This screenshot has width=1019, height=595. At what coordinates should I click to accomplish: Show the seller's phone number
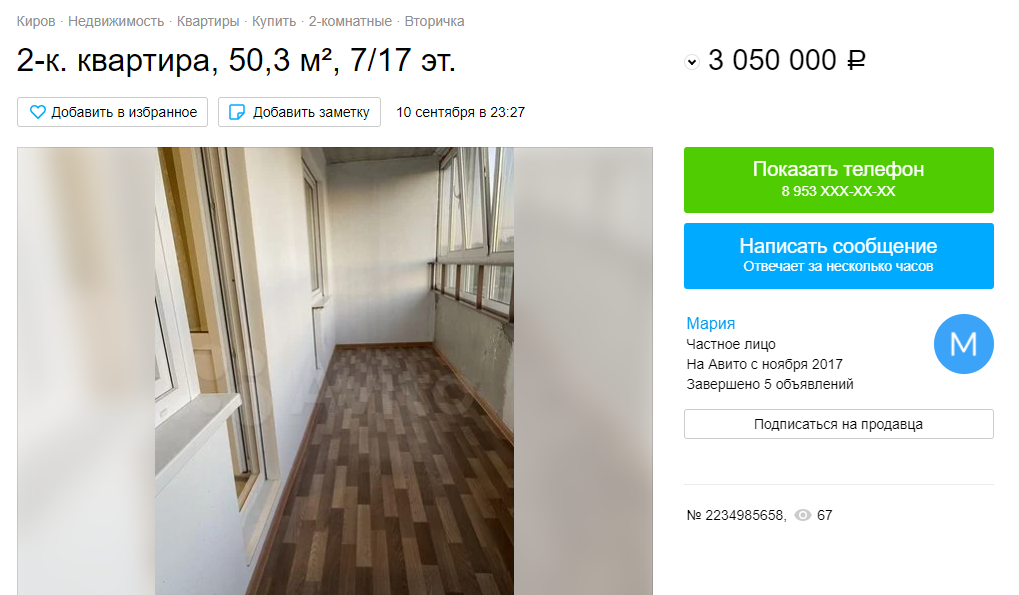click(x=838, y=180)
